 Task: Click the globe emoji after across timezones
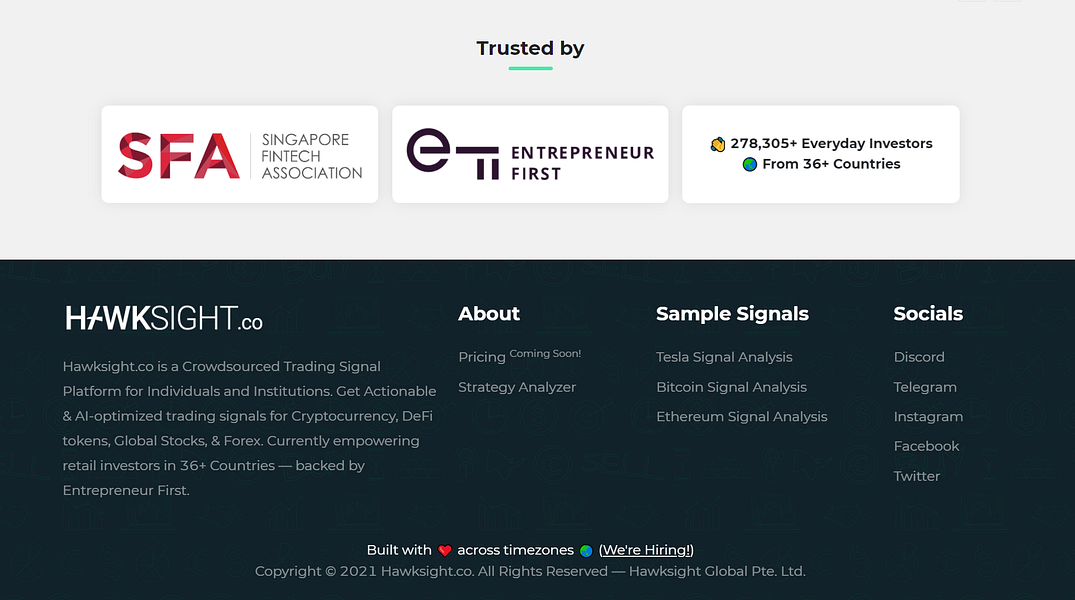click(x=585, y=549)
